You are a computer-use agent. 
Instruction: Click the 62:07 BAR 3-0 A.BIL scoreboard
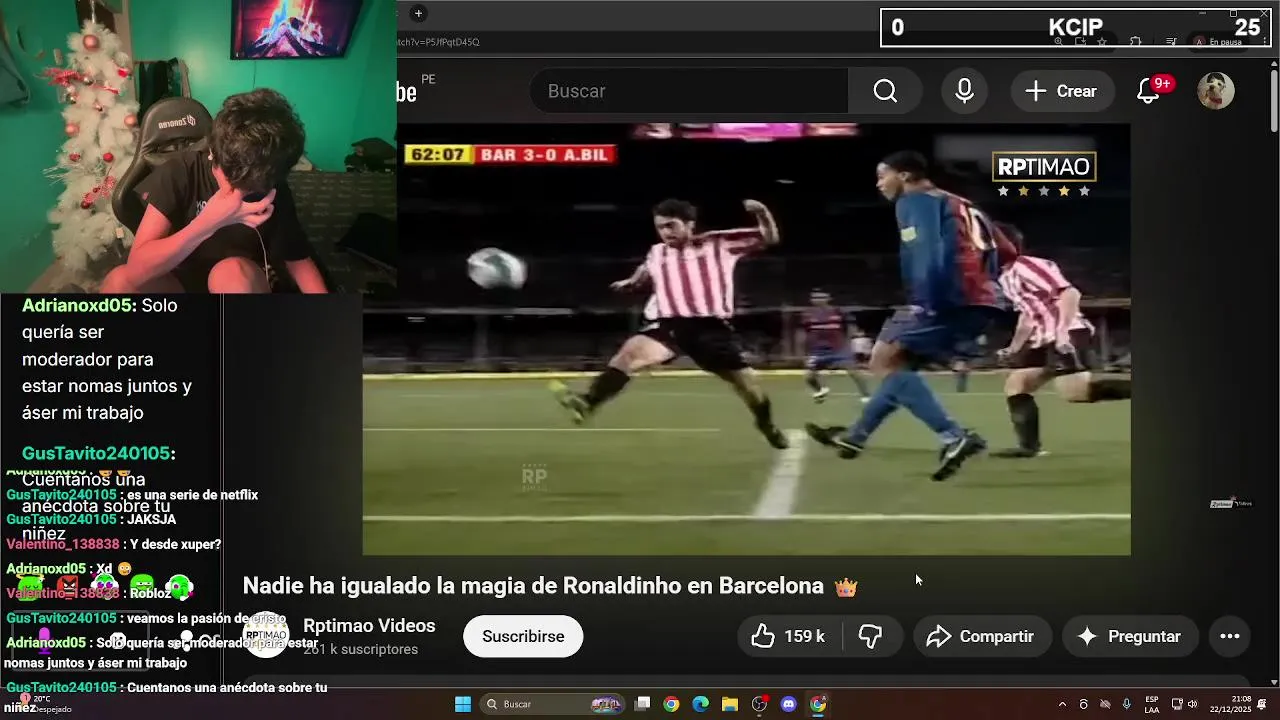click(x=510, y=154)
